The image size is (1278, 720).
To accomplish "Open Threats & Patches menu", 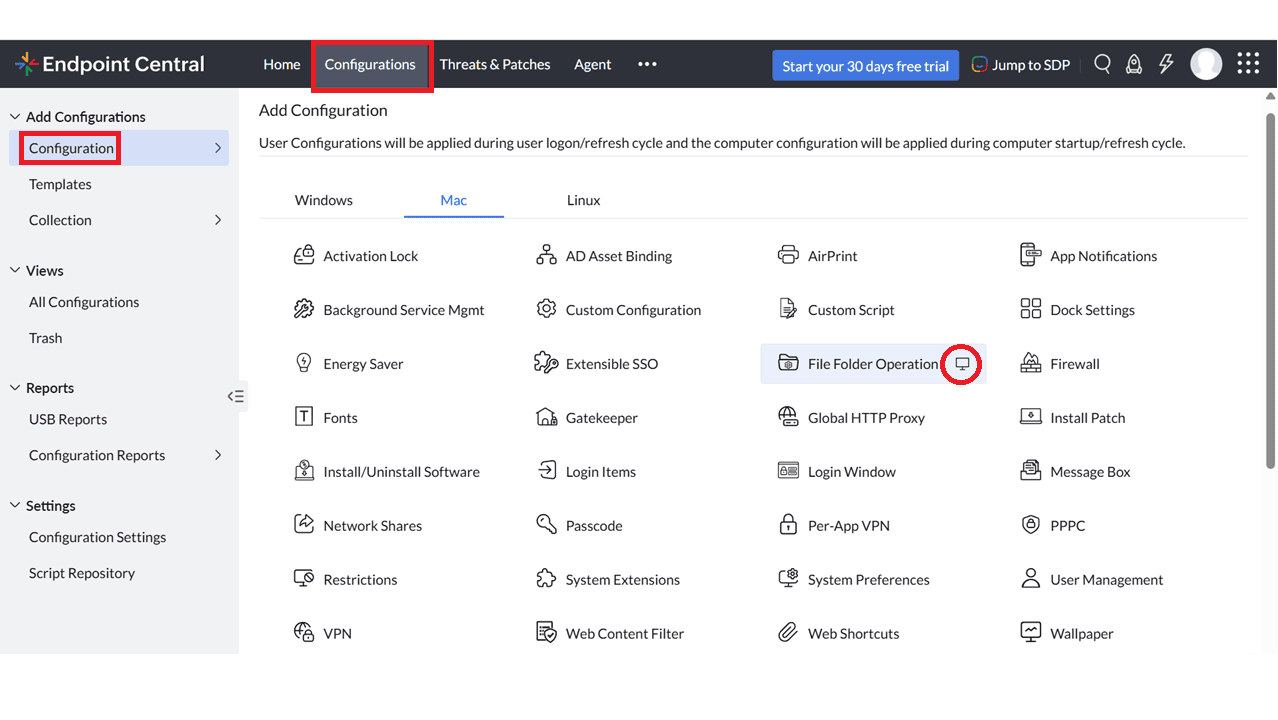I will (x=495, y=64).
